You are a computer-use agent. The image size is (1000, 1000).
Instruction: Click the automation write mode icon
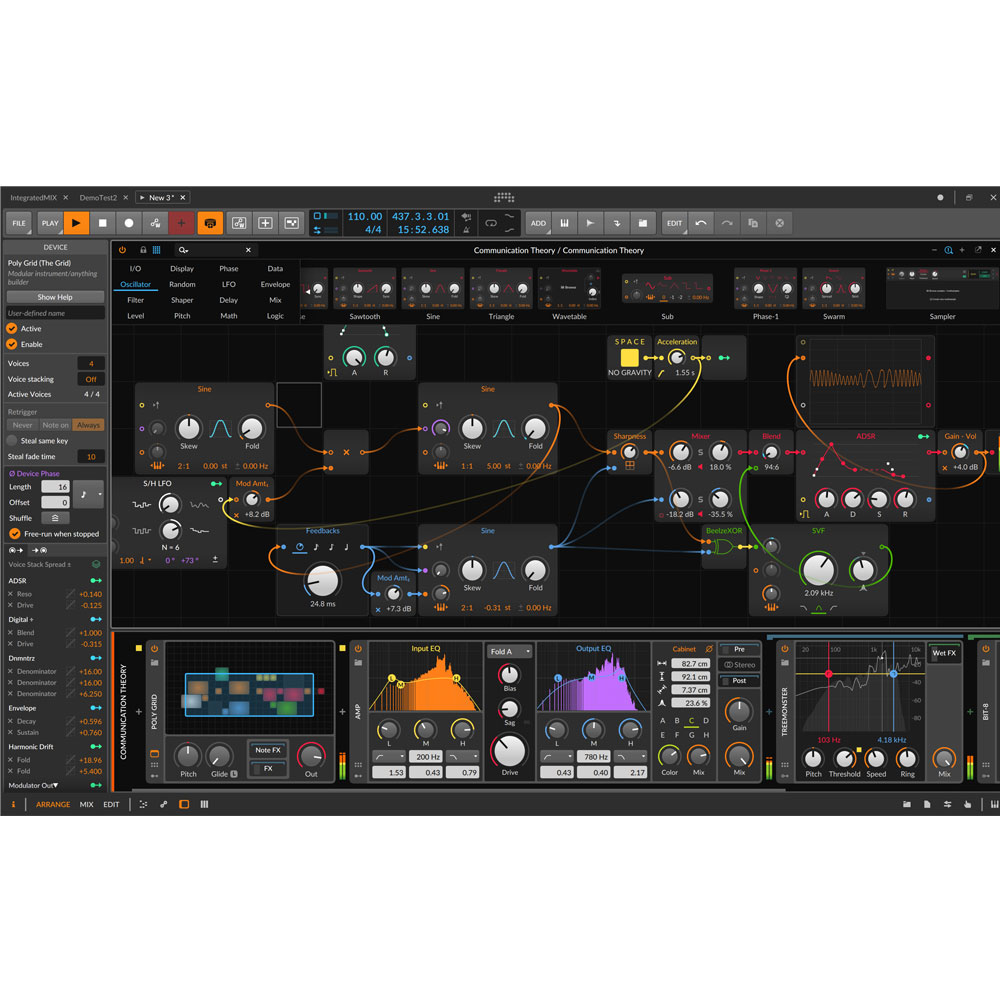pos(155,223)
